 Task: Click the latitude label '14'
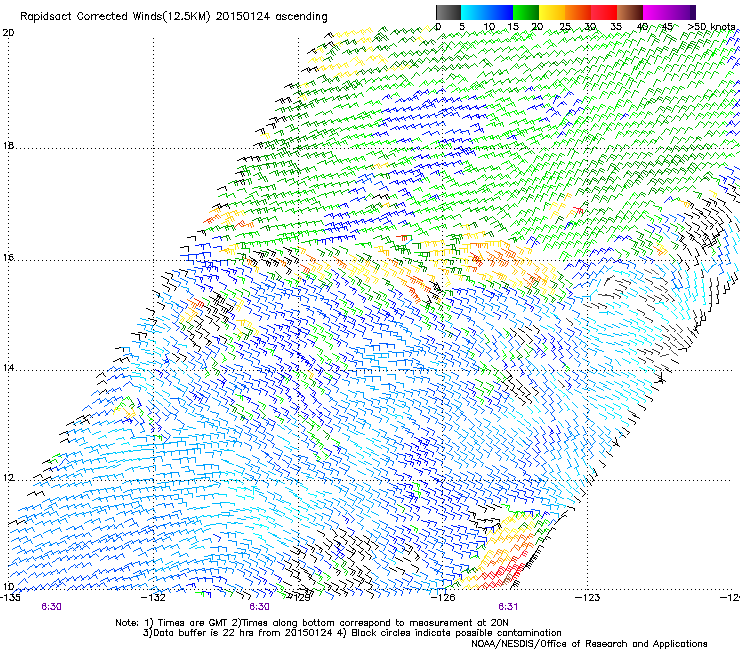pos(8,368)
